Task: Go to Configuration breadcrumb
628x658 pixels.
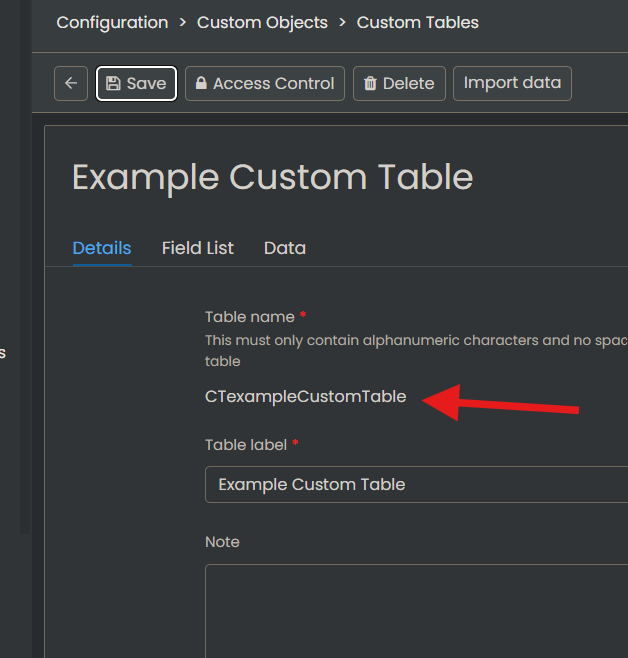Action: pos(112,23)
